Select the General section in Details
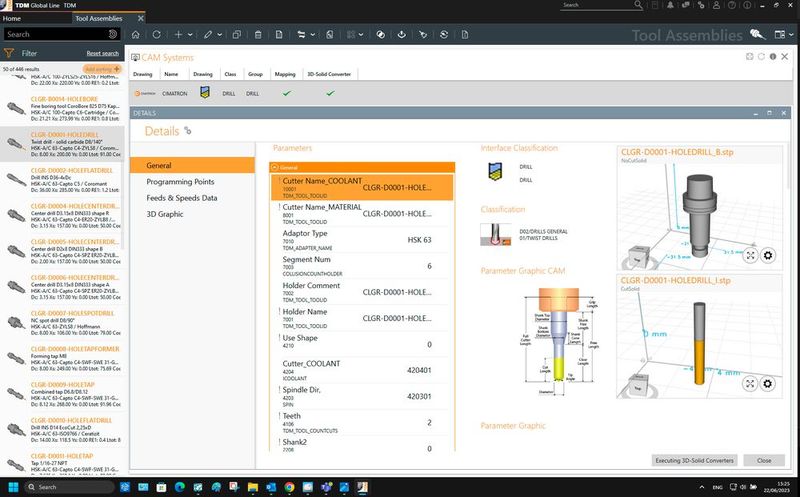800x497 pixels. 192,165
